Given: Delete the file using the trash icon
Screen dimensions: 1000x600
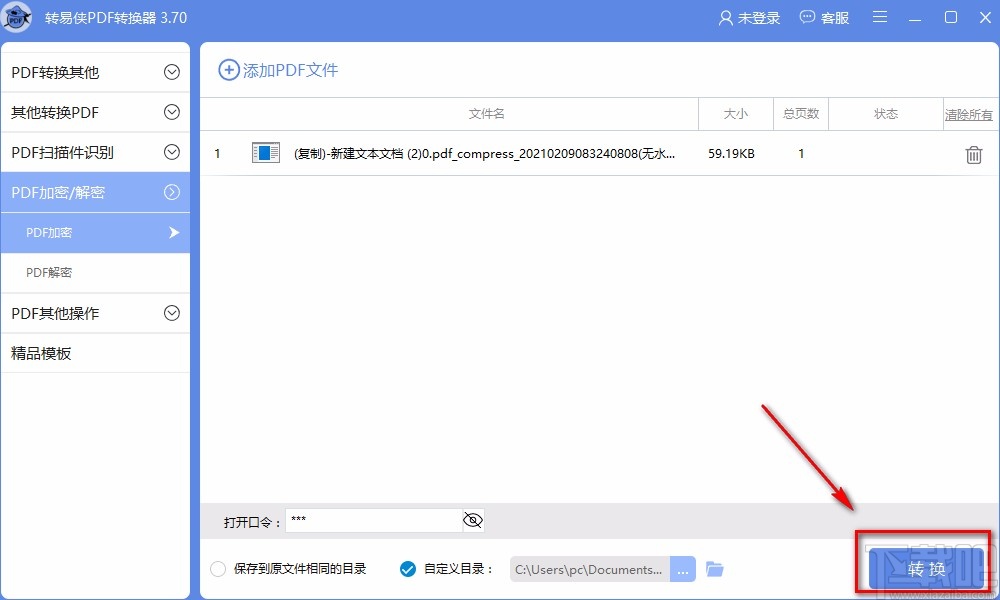Looking at the screenshot, I should pos(971,154).
